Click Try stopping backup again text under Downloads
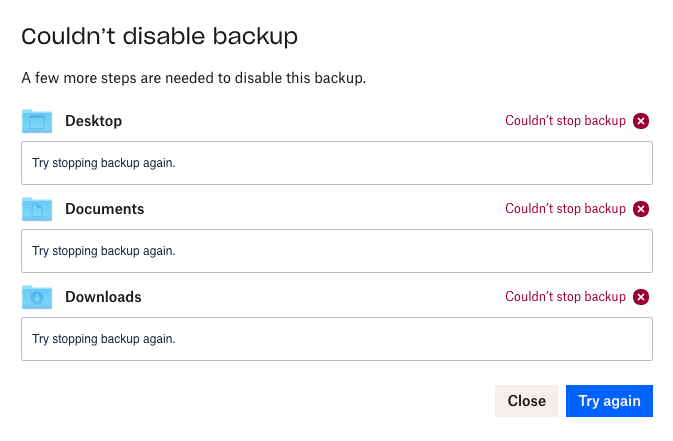Viewport: 673px width, 441px height. [103, 339]
